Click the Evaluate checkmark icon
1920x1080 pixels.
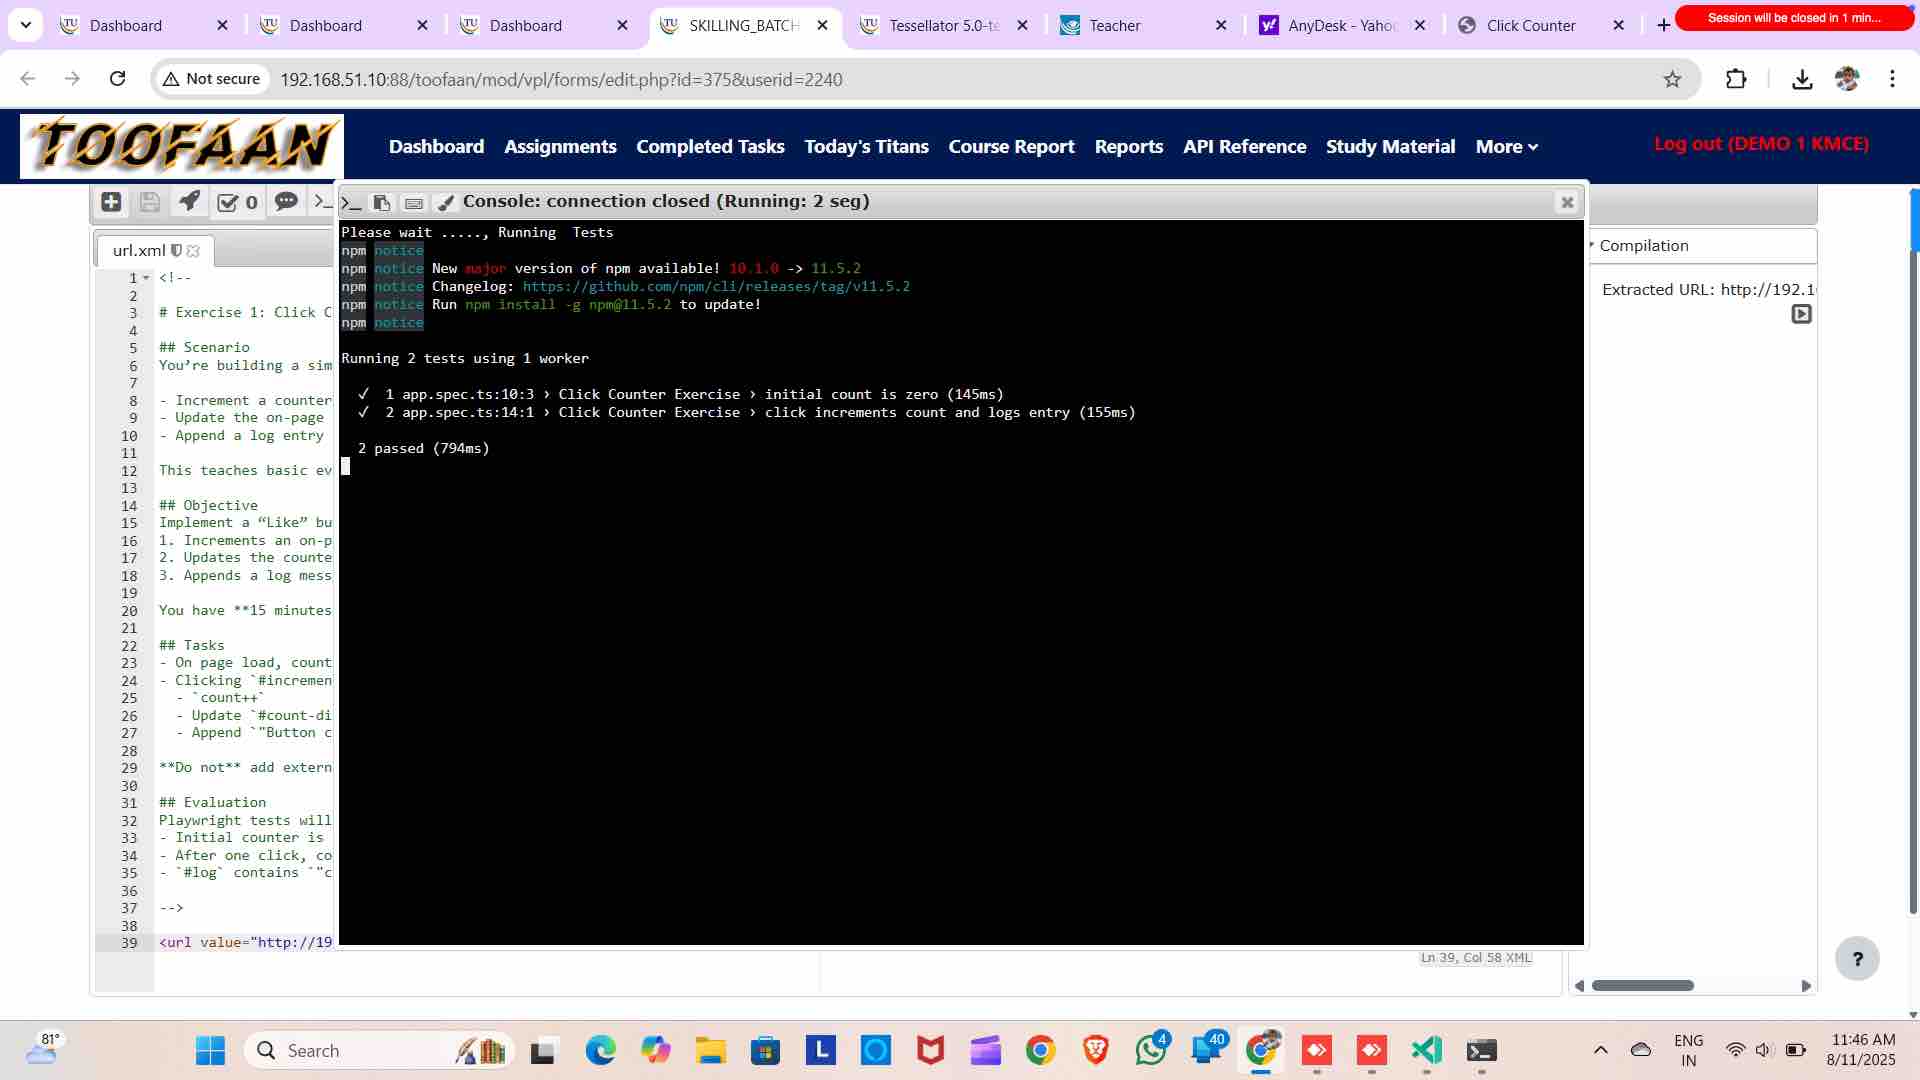point(228,203)
